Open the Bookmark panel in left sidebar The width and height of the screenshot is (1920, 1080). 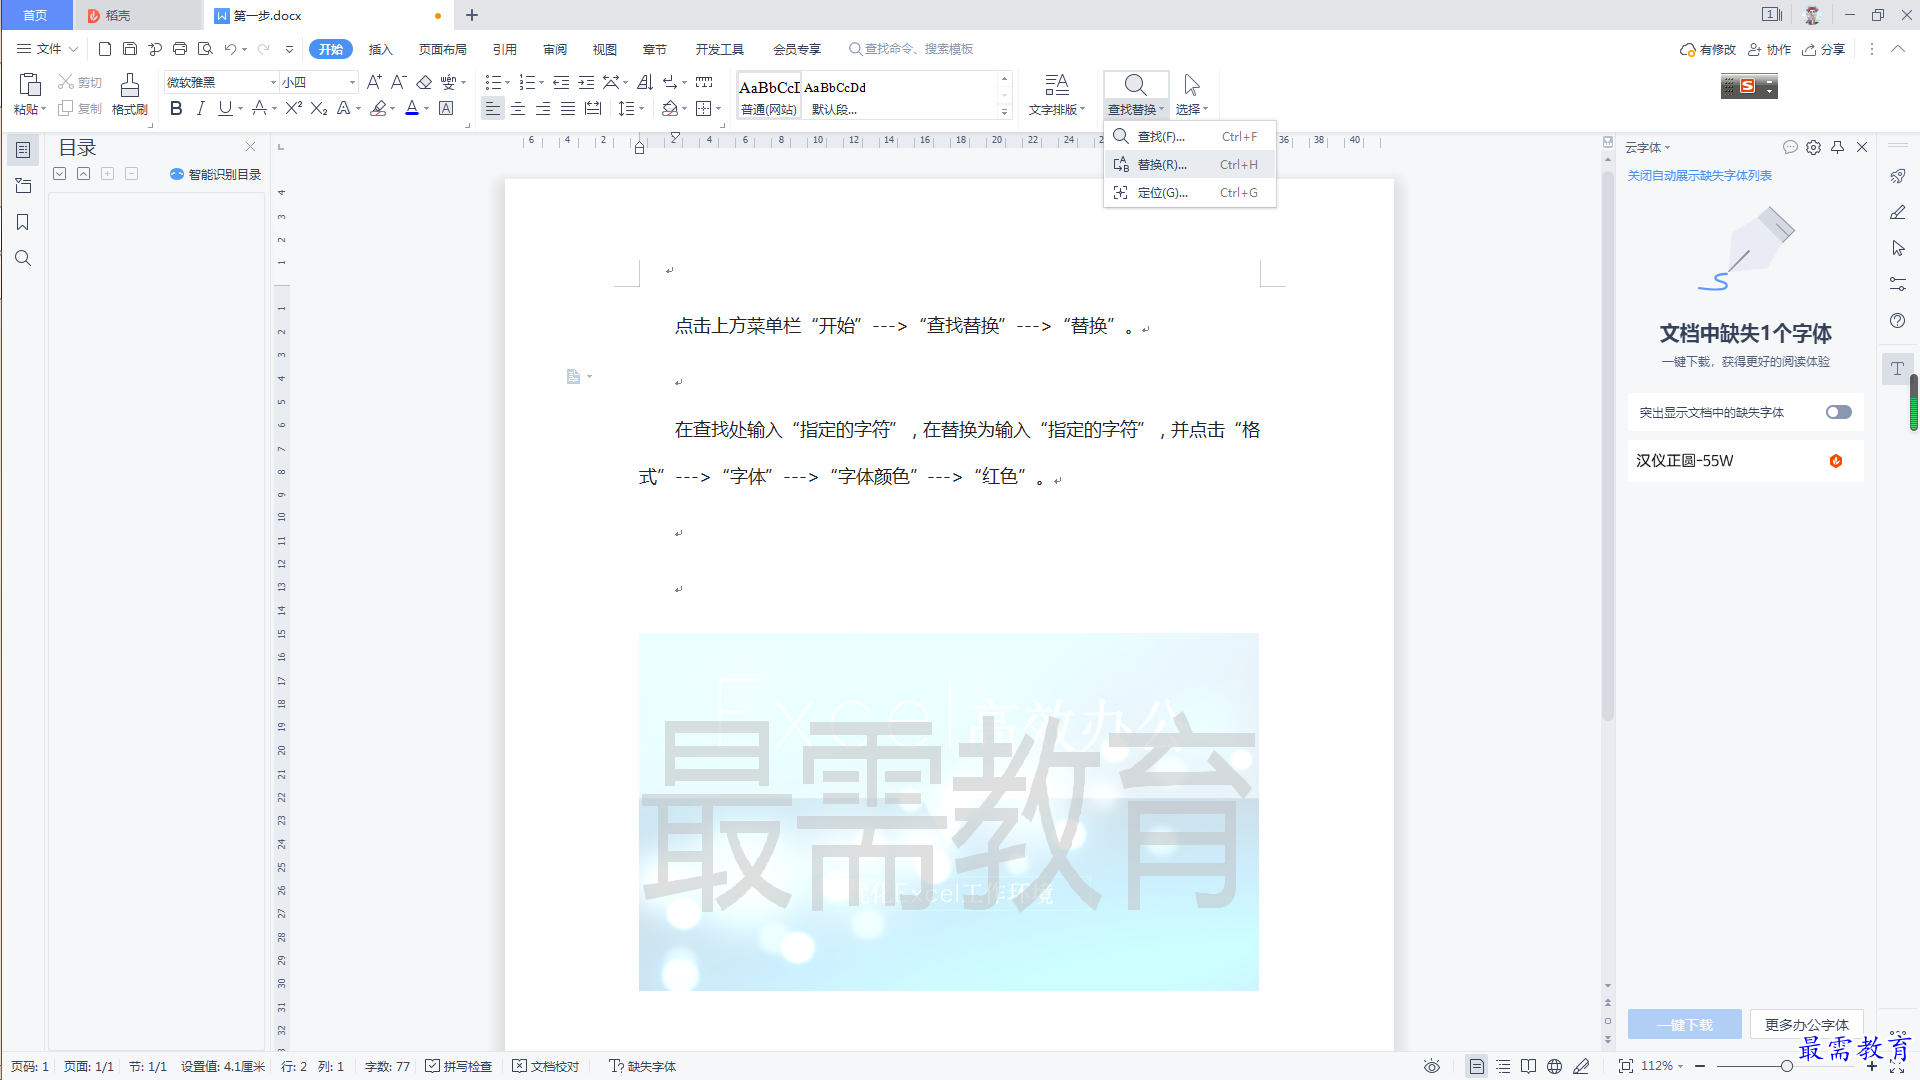click(x=23, y=222)
